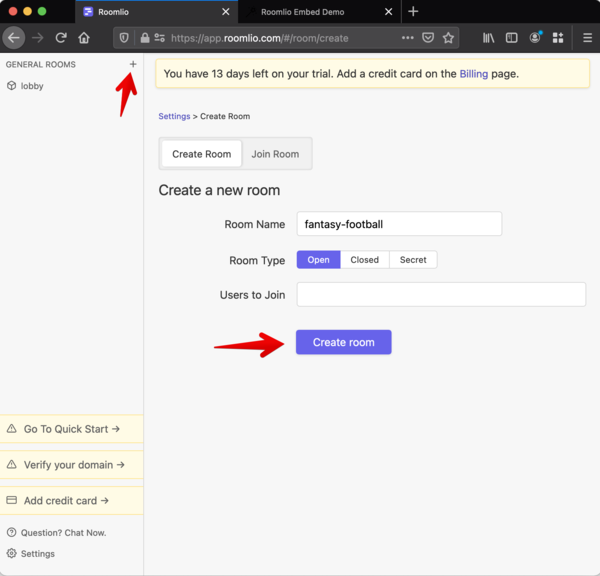Toggle the browser sidebar icon
This screenshot has width=600, height=576.
(512, 38)
